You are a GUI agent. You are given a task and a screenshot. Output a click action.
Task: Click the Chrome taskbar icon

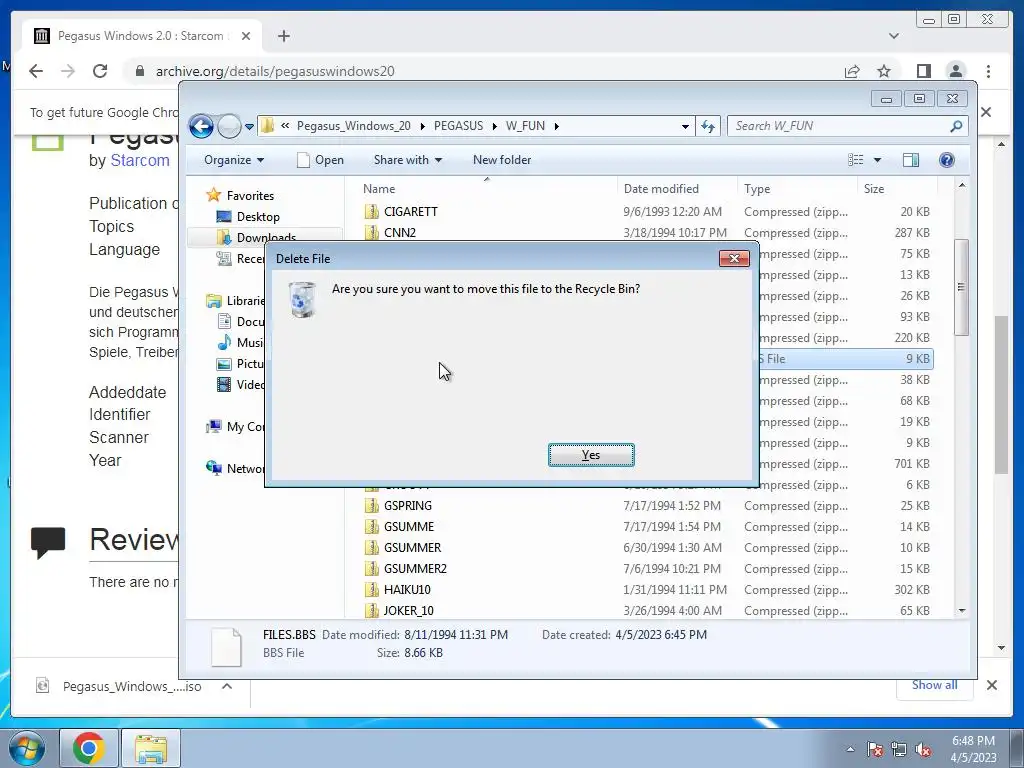click(89, 748)
